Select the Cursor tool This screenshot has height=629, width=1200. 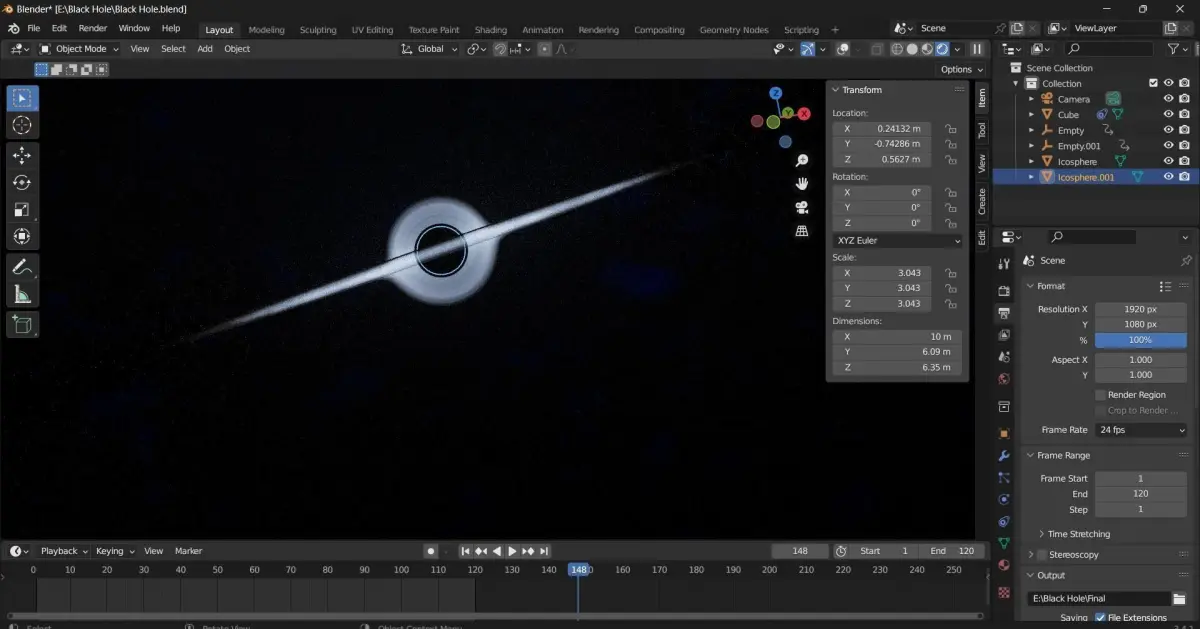(22, 125)
